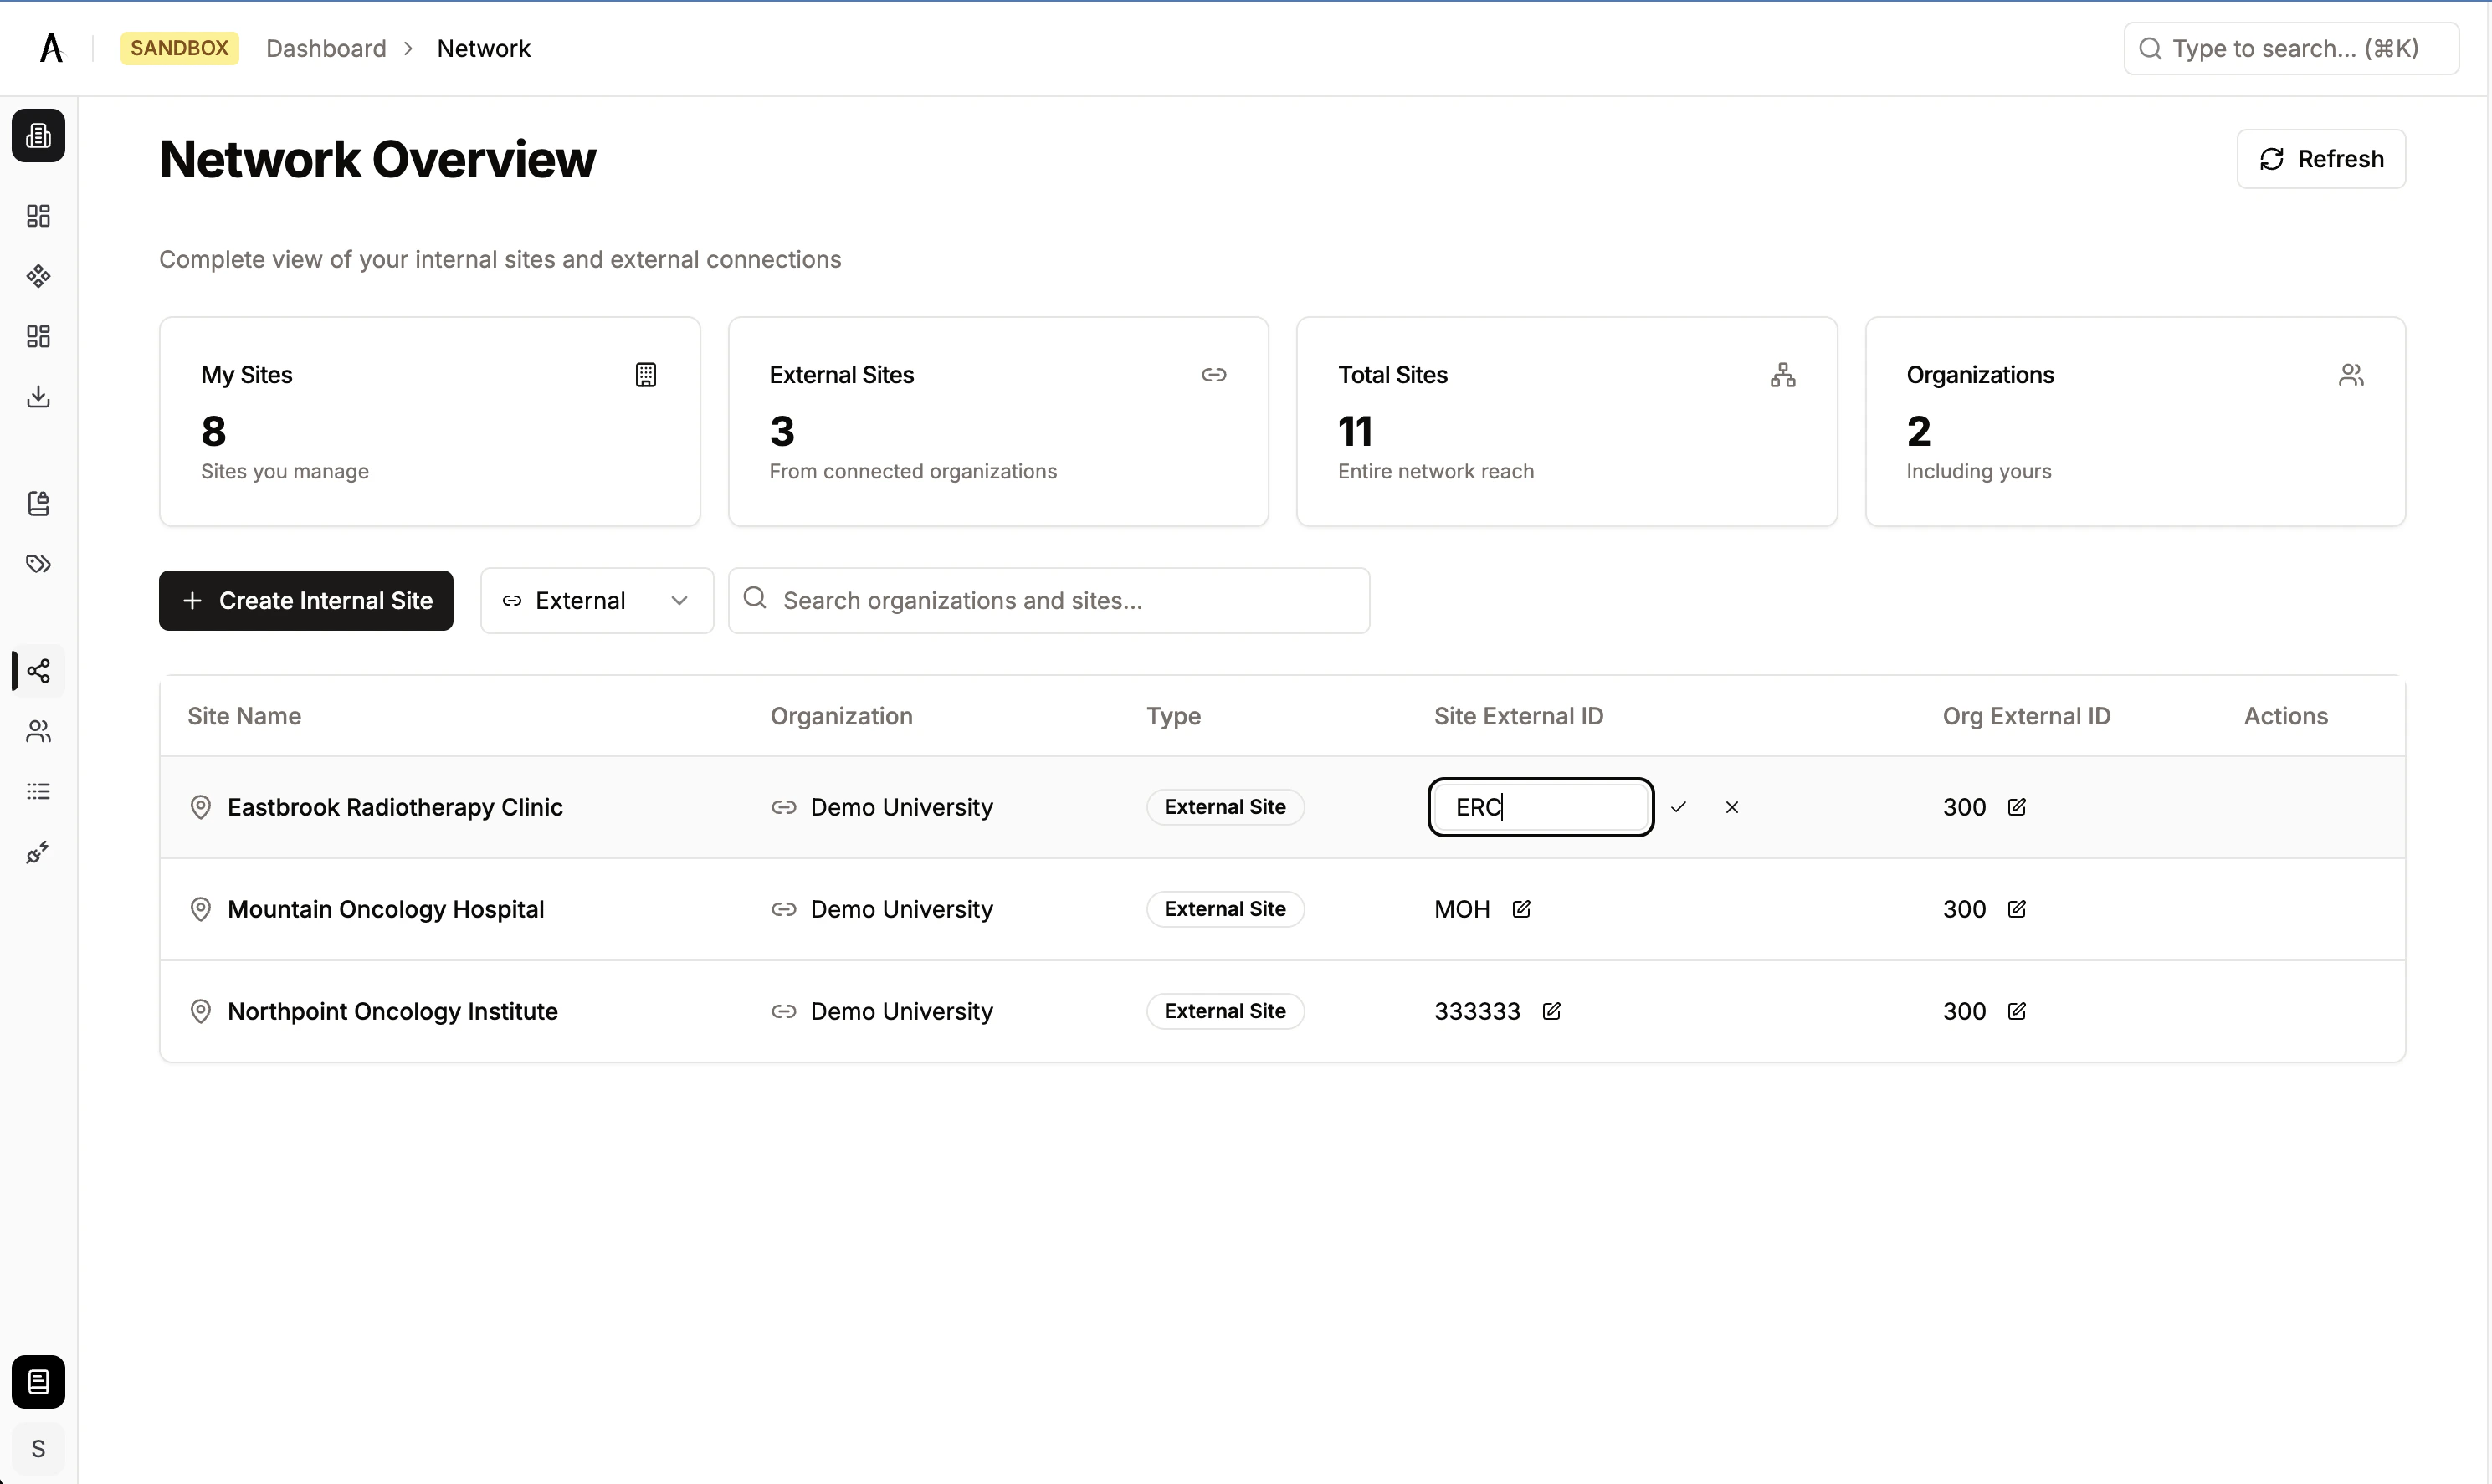Click the Create Internal Site button
Viewport: 2492px width, 1484px height.
click(x=305, y=600)
